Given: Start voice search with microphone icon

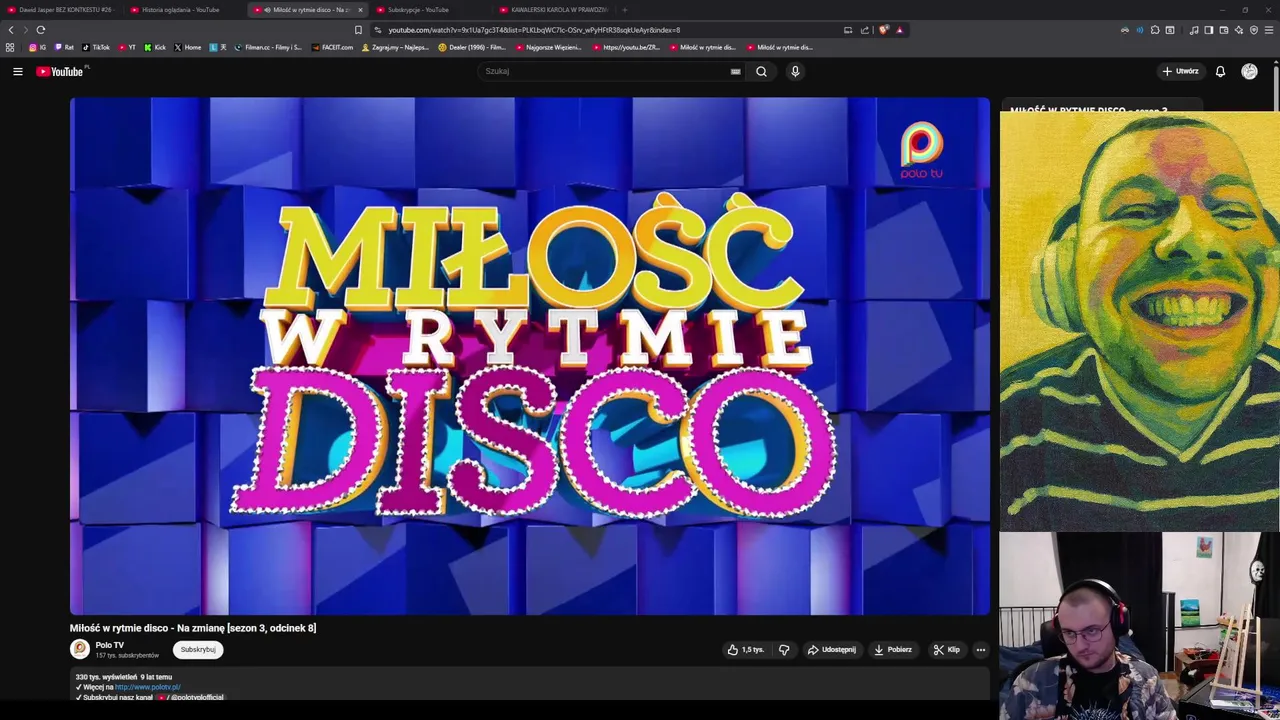Looking at the screenshot, I should (x=795, y=71).
